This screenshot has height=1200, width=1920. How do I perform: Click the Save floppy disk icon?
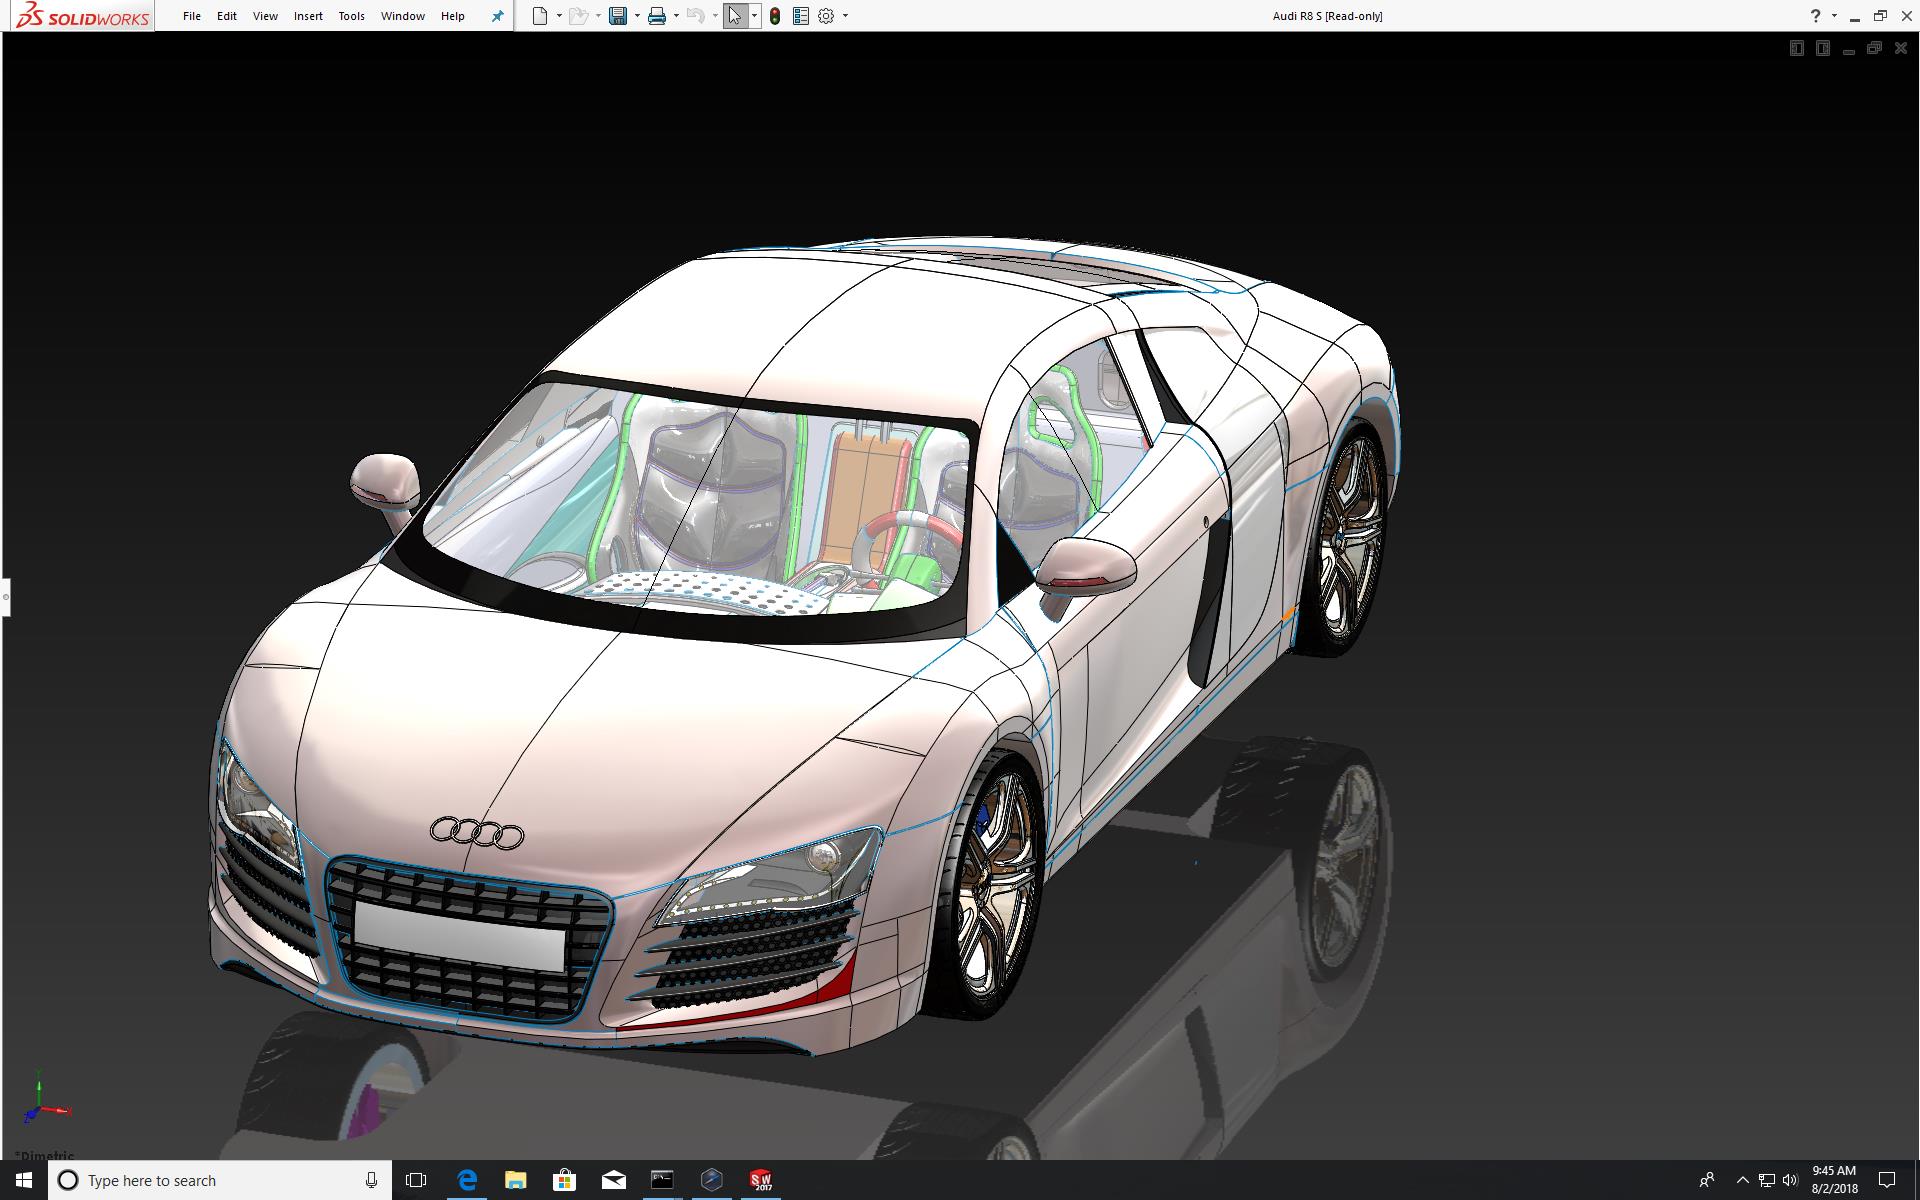coord(618,16)
